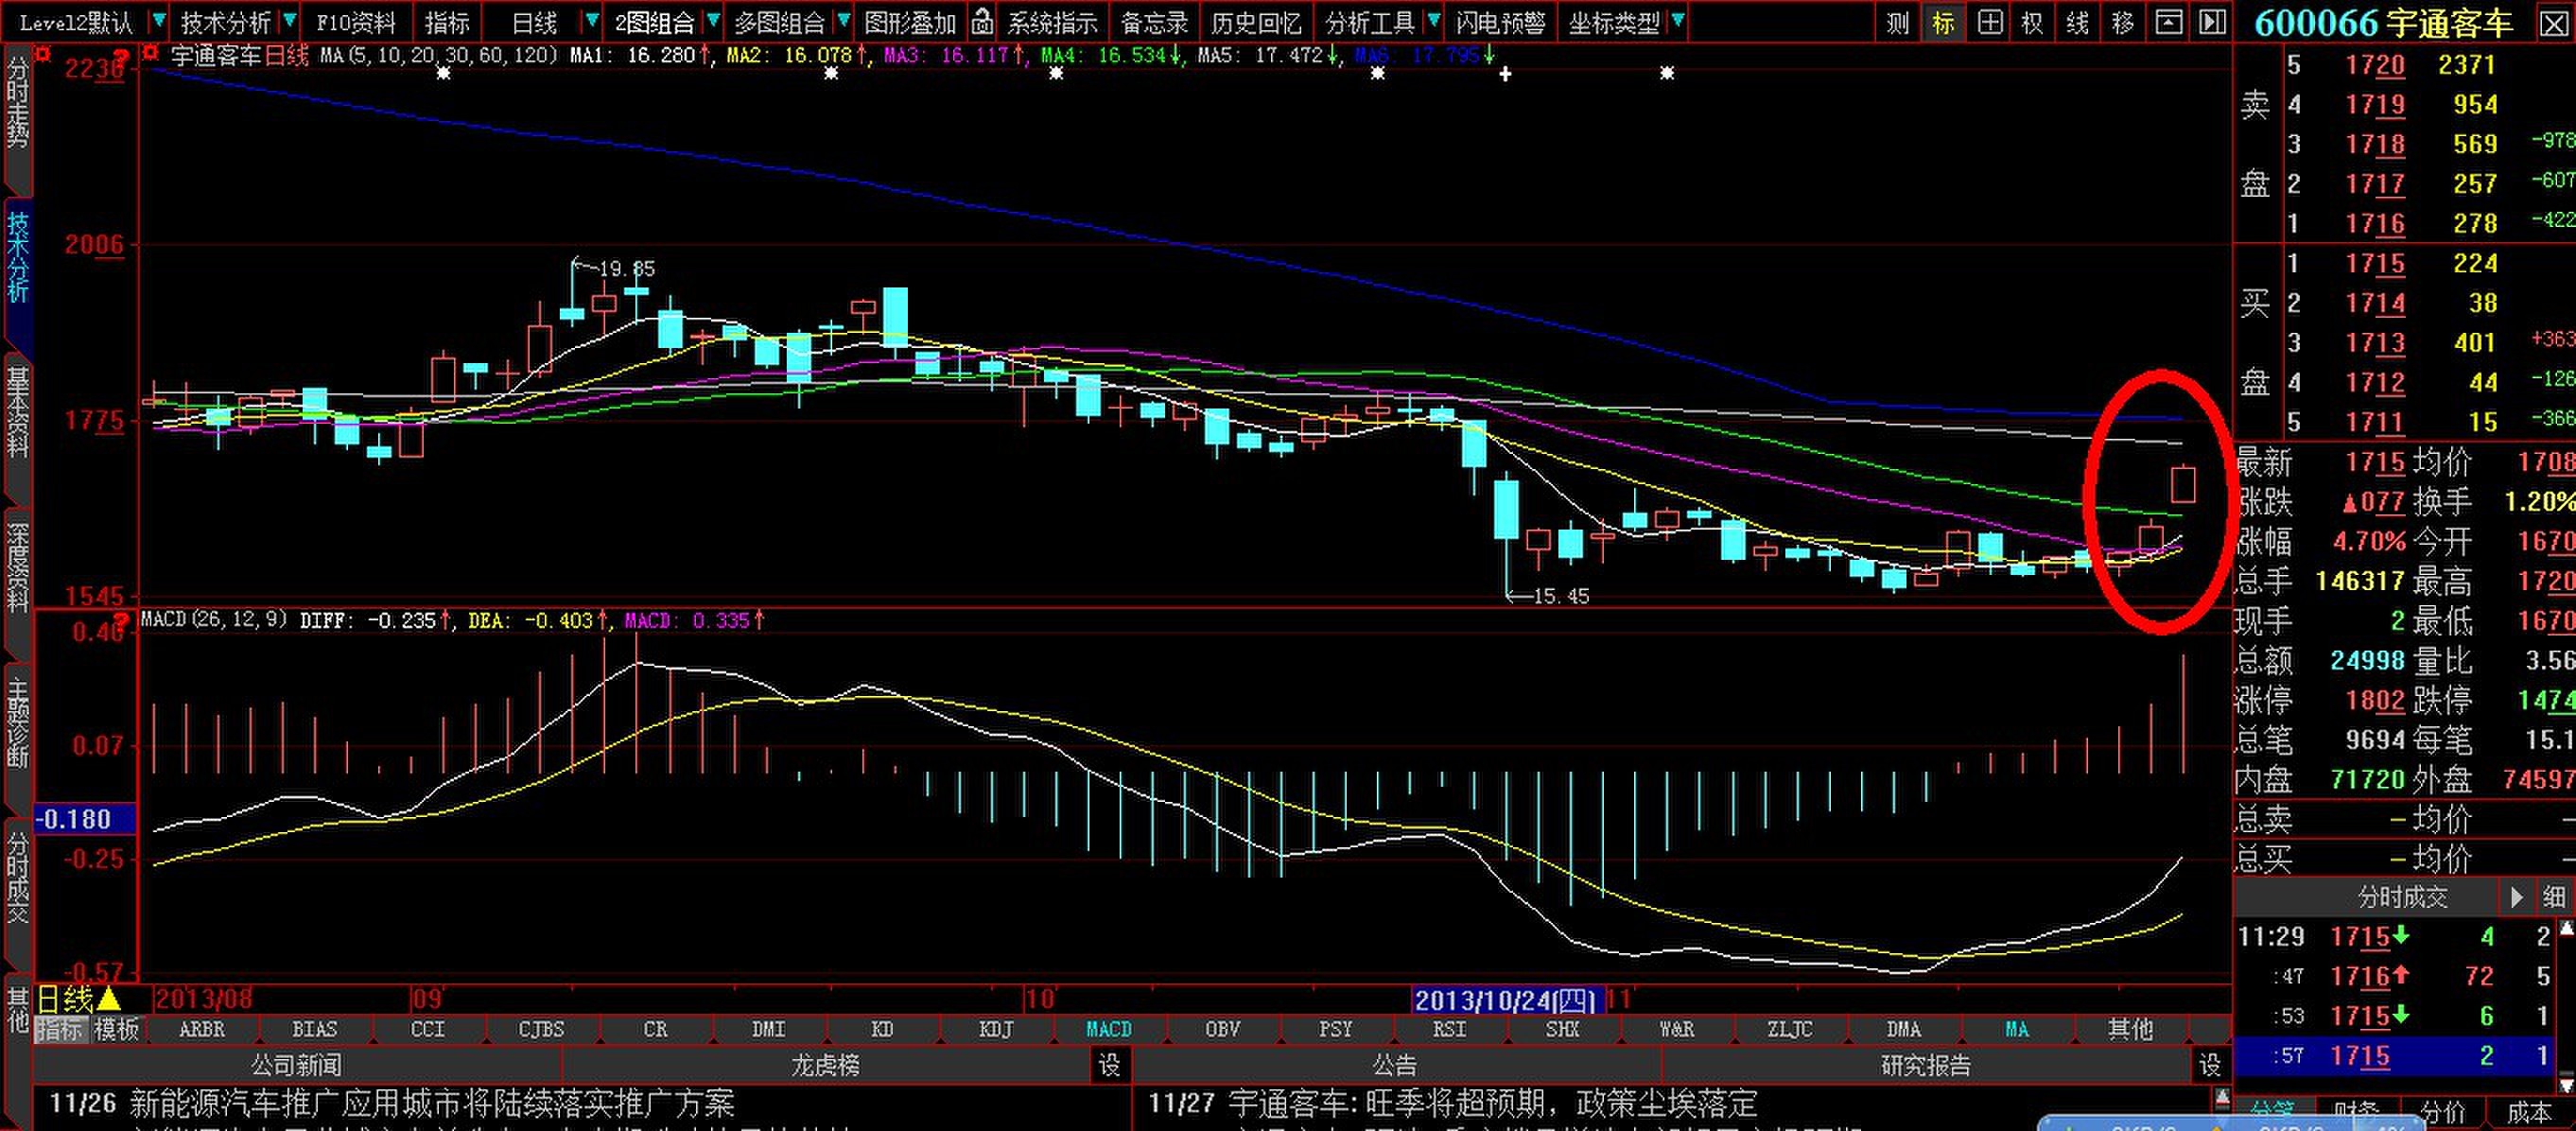Click the plus marker above the chart
Image resolution: width=2576 pixels, height=1131 pixels.
[1505, 74]
